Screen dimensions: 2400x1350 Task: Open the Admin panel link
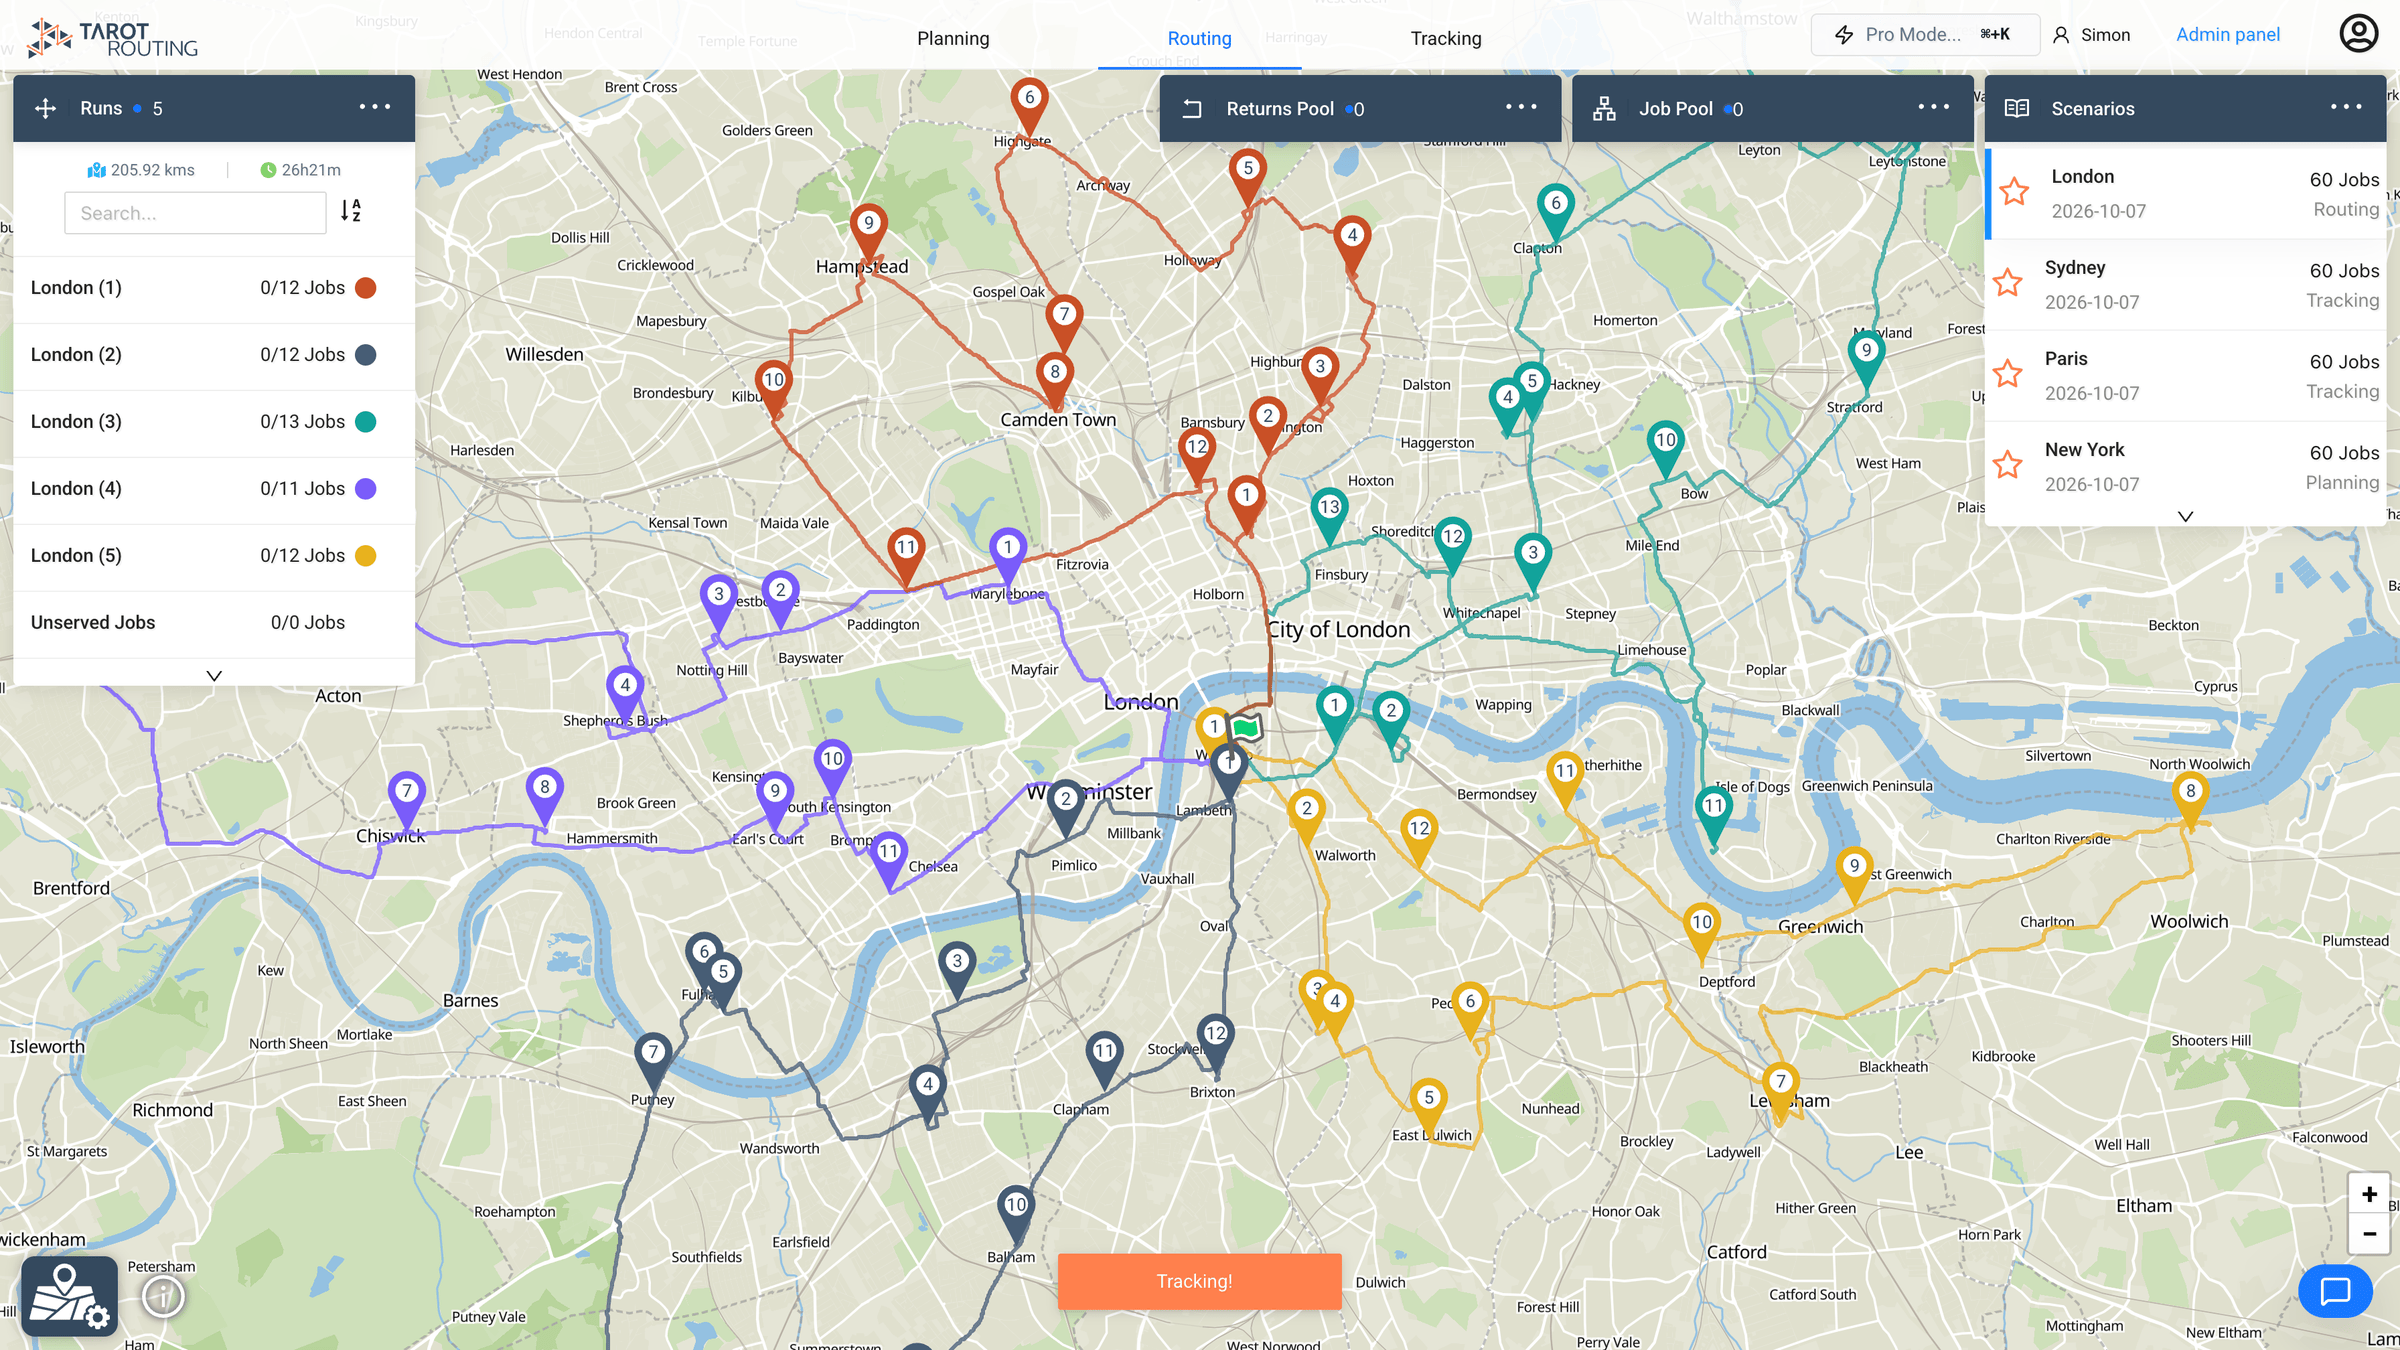tap(2228, 35)
